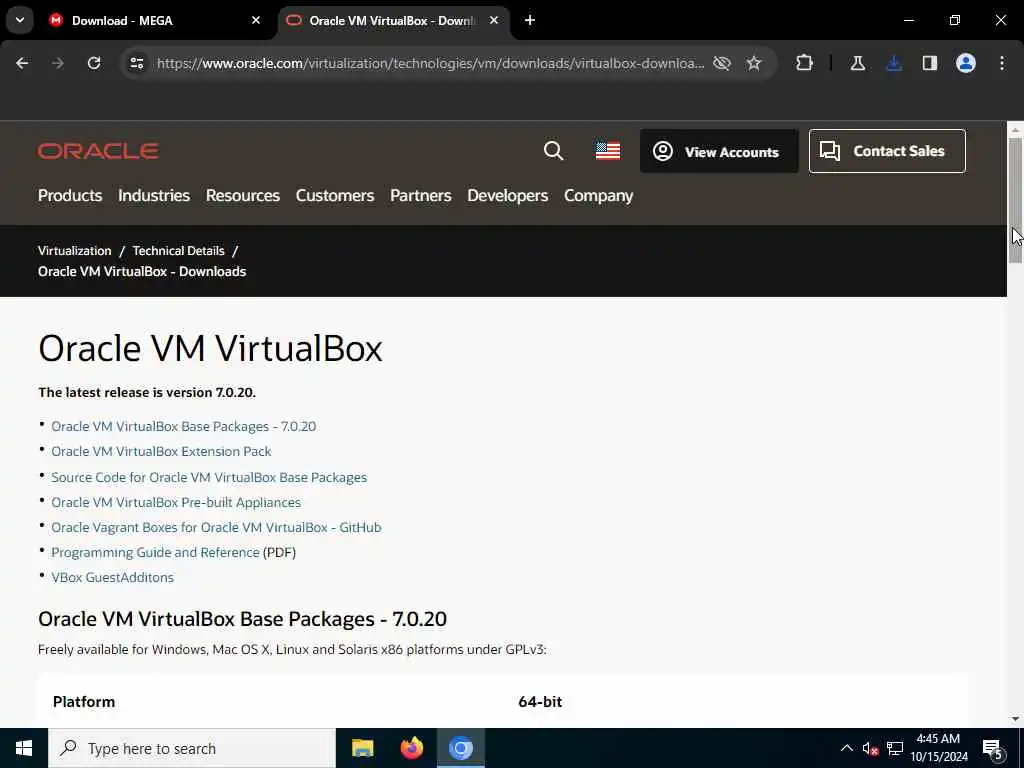Open Firefox from the taskbar

pos(411,748)
